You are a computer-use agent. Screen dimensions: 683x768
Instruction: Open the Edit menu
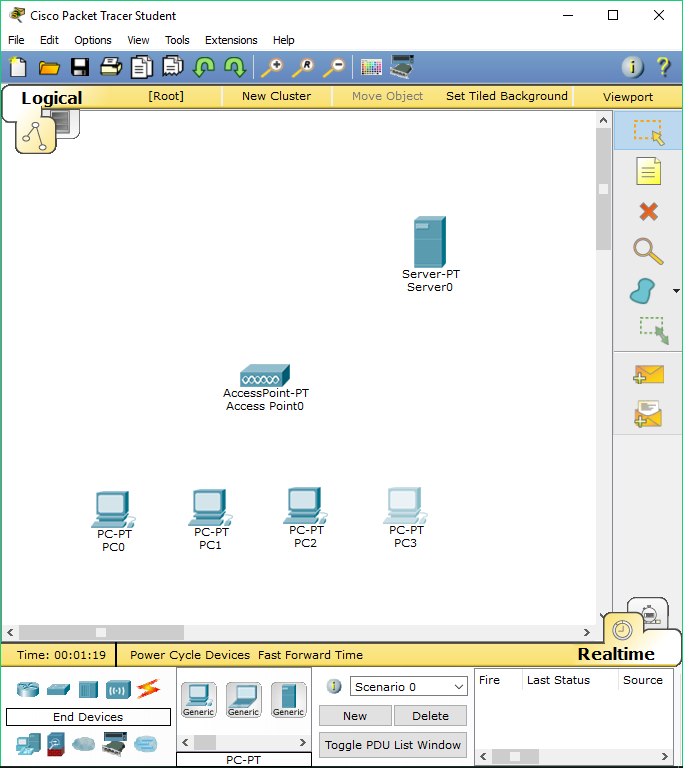click(x=49, y=40)
